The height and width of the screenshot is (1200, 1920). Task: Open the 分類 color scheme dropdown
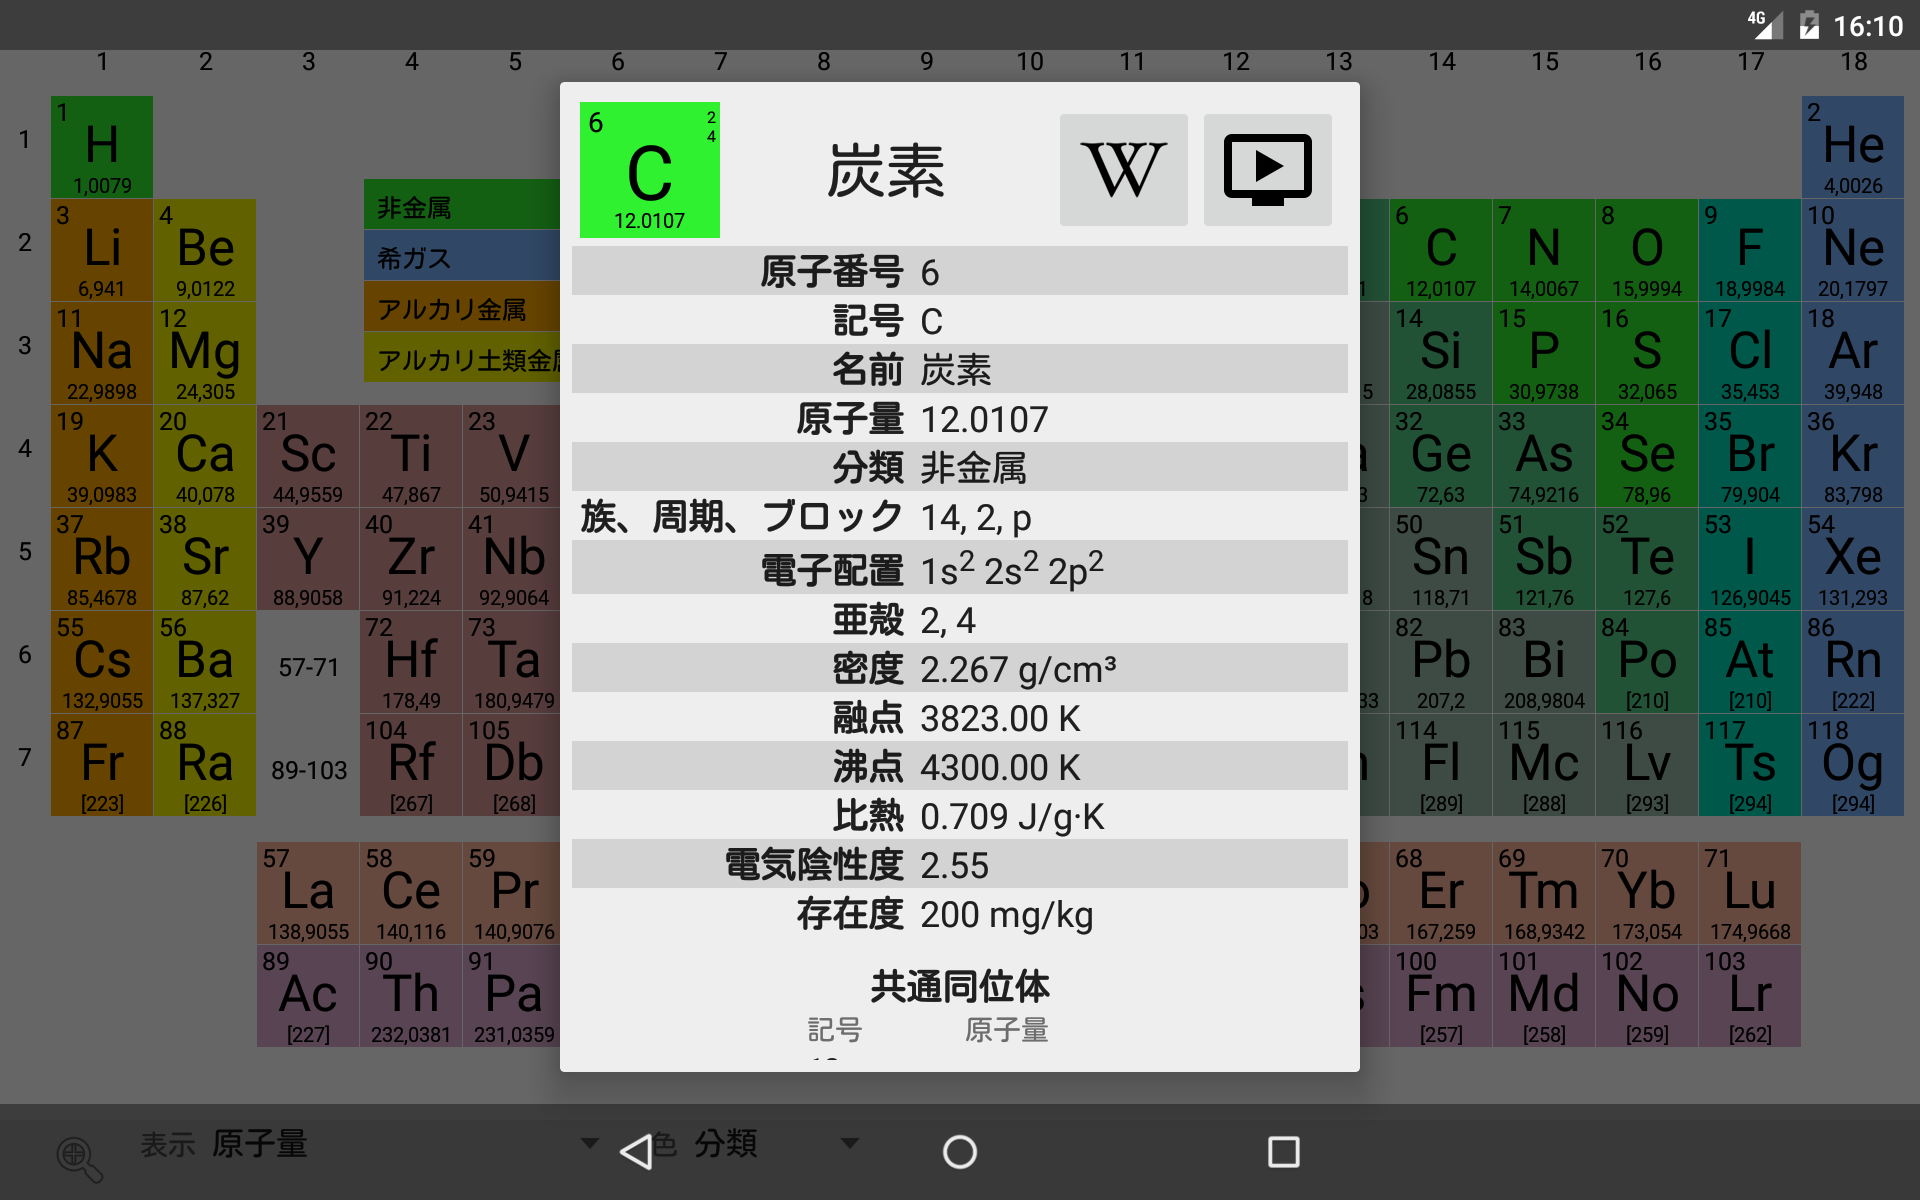726,1143
